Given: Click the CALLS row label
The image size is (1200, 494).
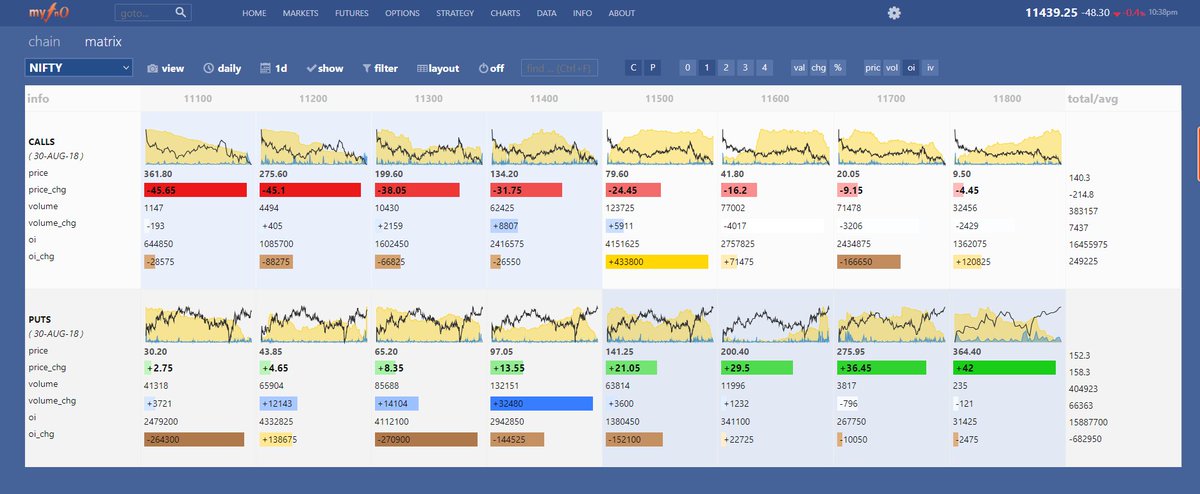Looking at the screenshot, I should pos(43,144).
